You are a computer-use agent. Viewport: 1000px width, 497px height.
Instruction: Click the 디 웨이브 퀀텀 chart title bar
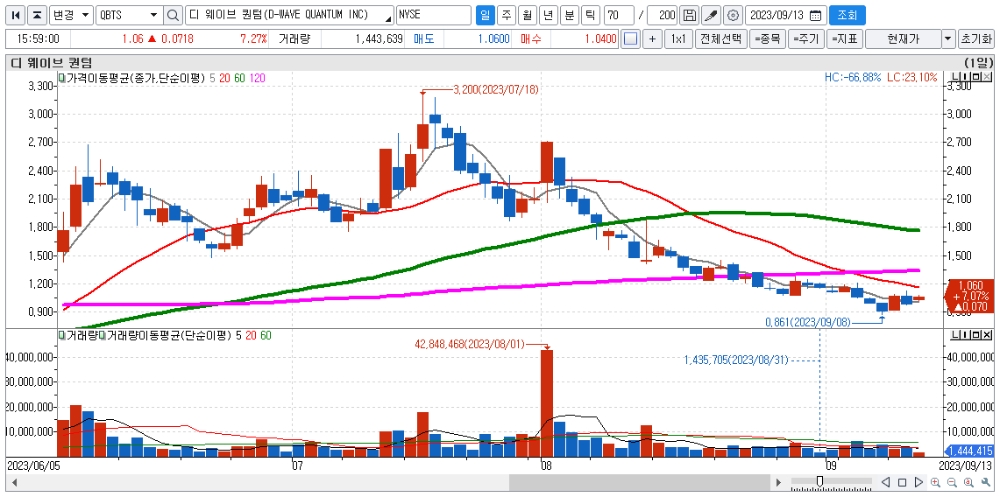[500, 63]
